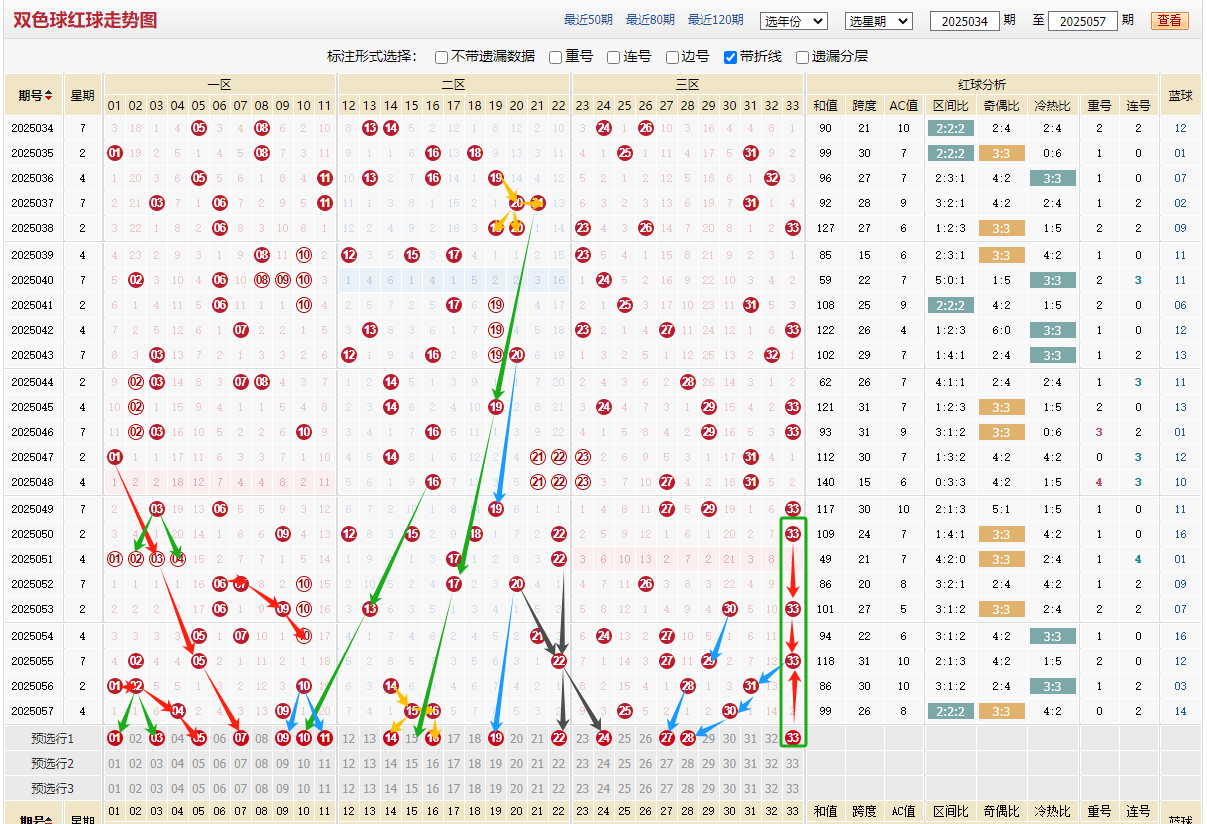
Task: Deselect red ball 19 in 预选行1
Action: (x=496, y=738)
